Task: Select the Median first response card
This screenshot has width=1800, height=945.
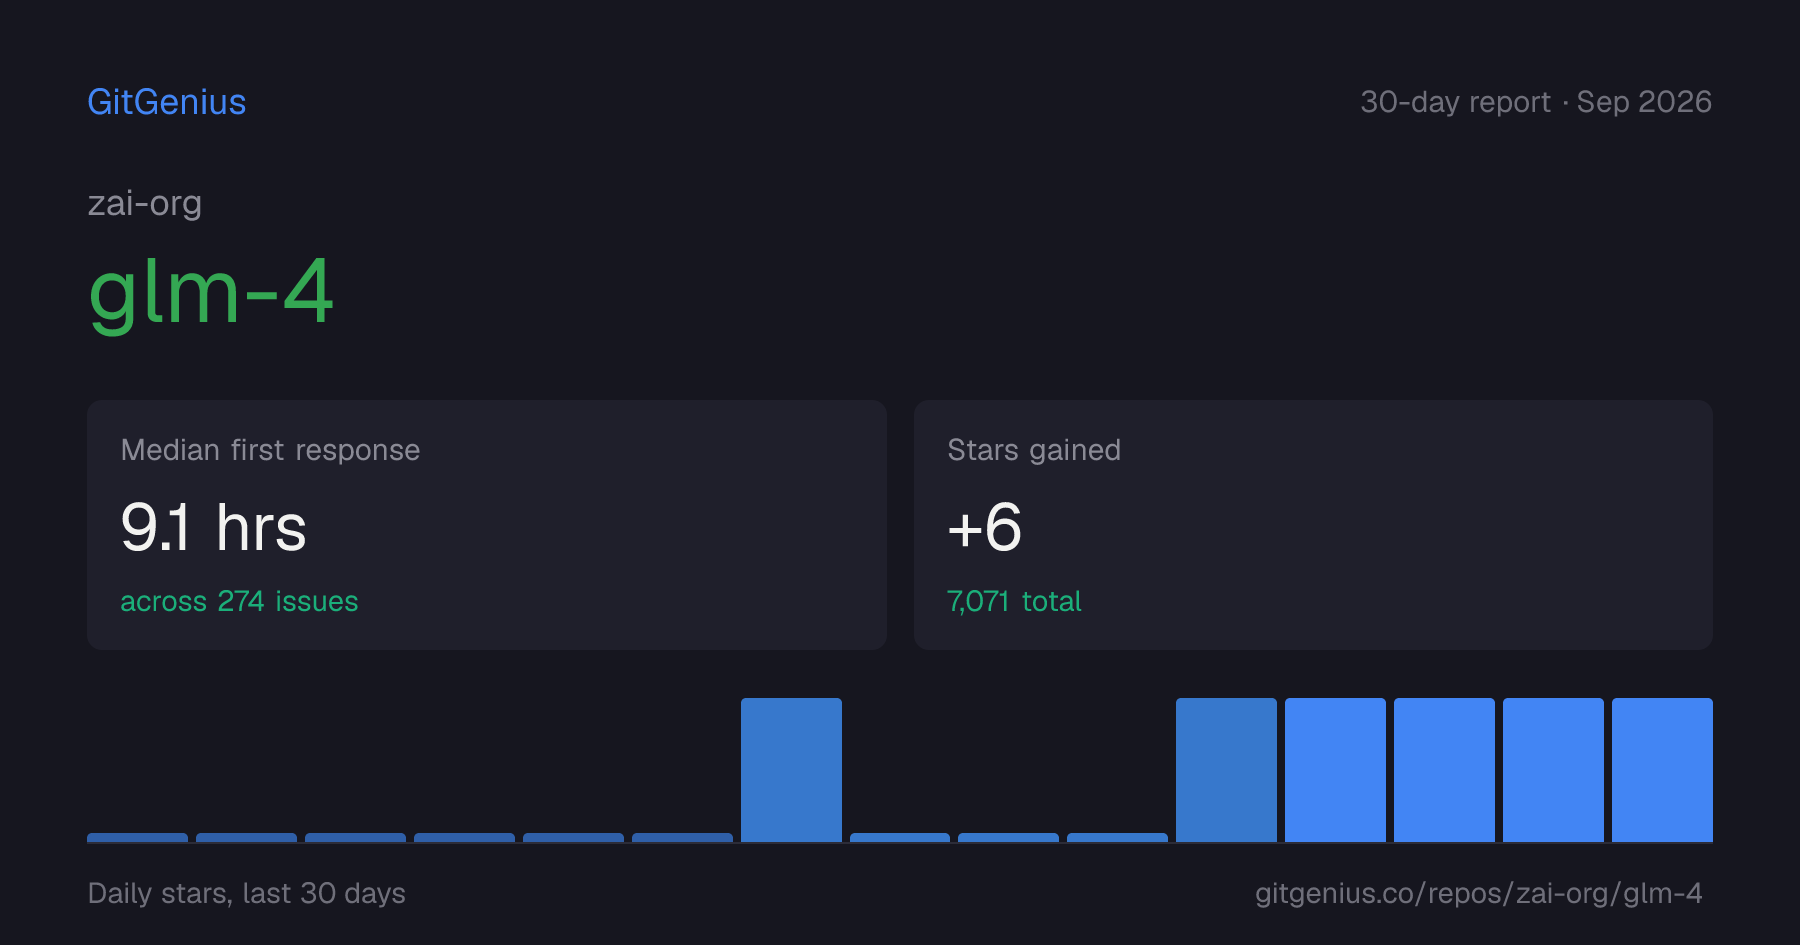Action: [487, 525]
